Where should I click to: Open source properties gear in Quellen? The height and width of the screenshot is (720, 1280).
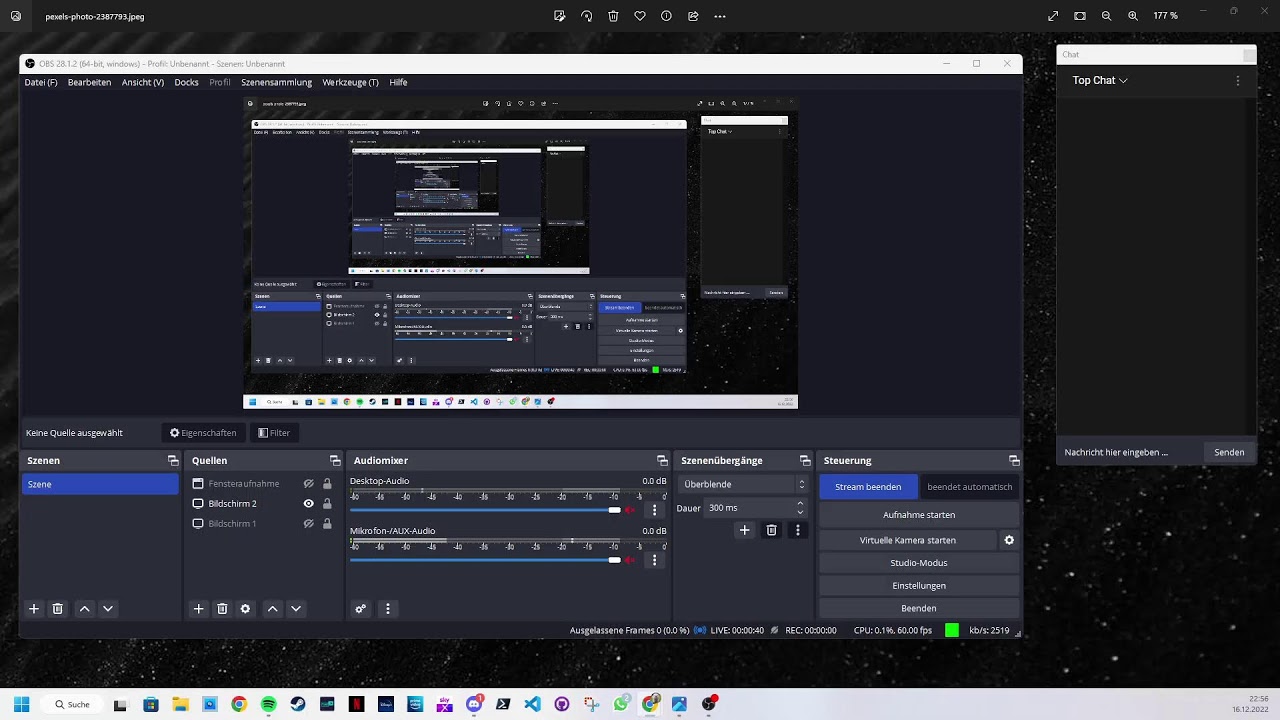point(245,608)
